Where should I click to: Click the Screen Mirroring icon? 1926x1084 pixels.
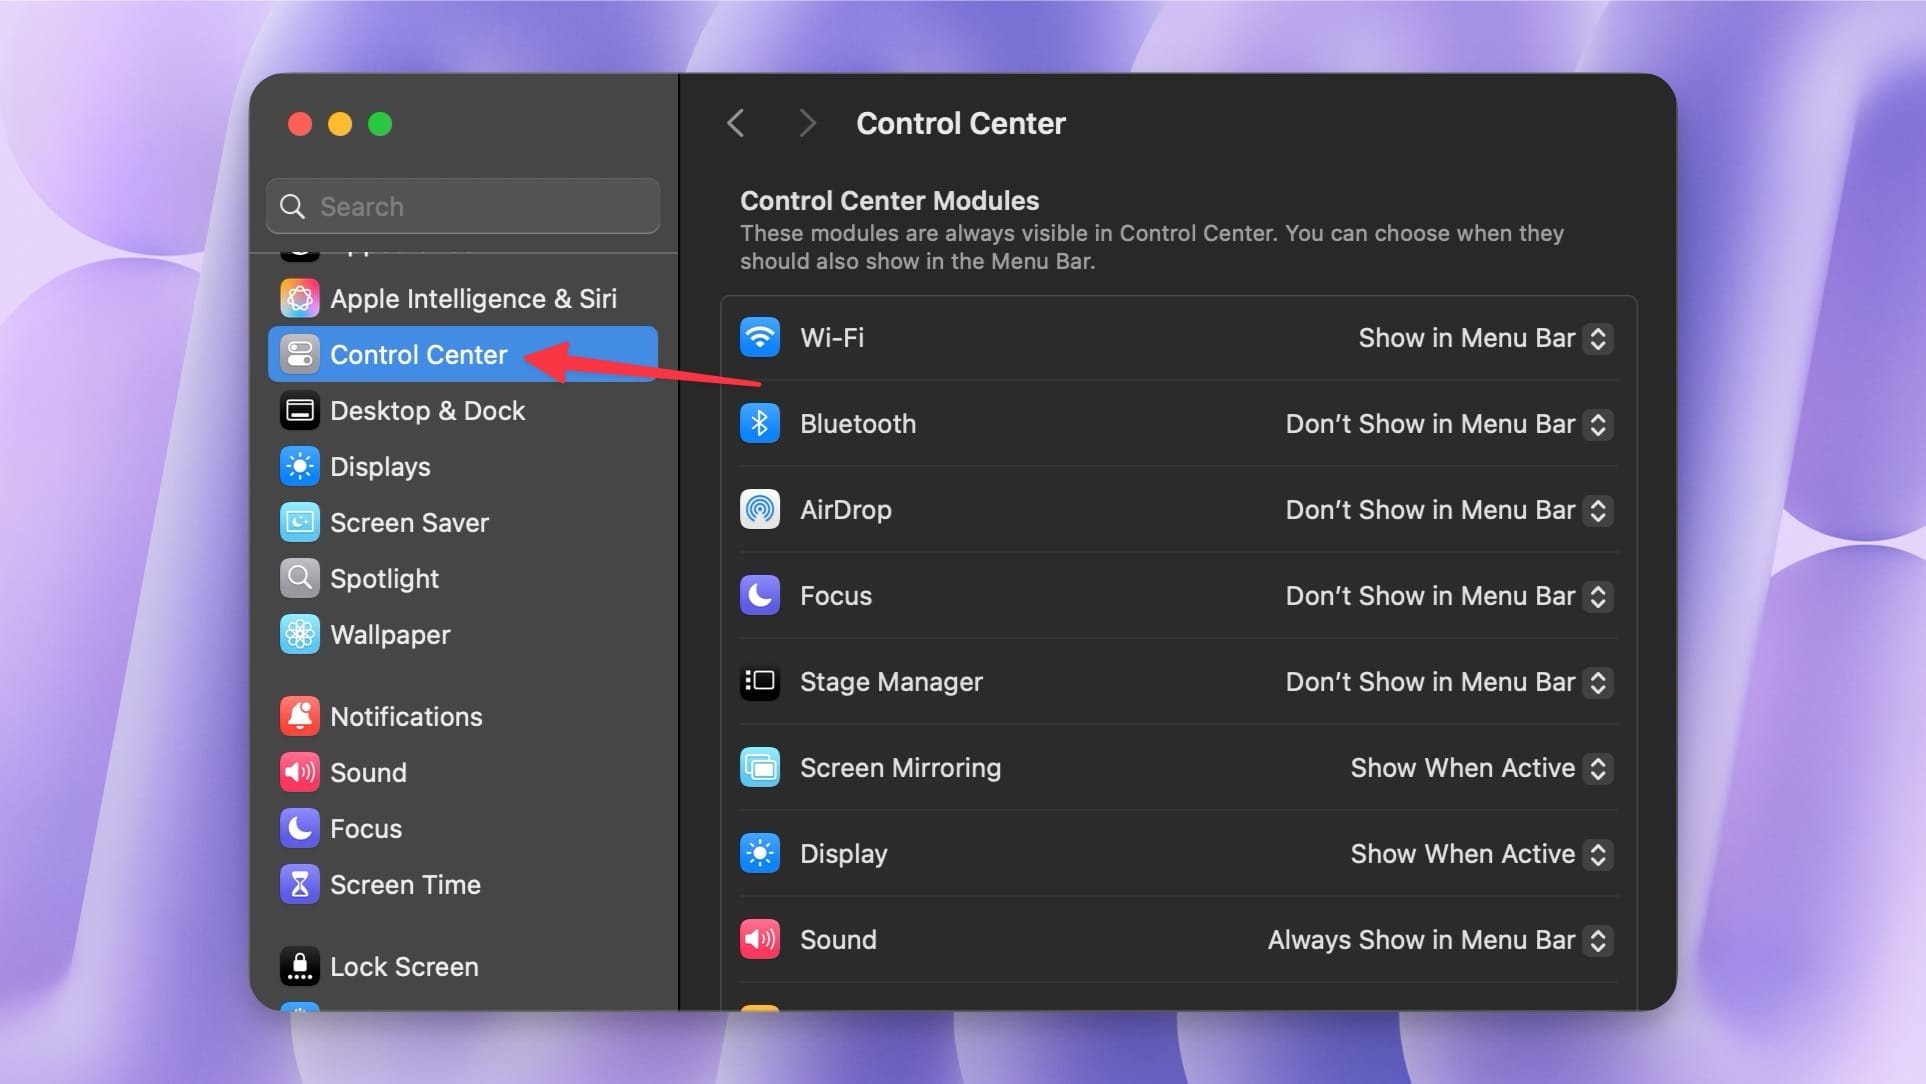[x=760, y=767]
